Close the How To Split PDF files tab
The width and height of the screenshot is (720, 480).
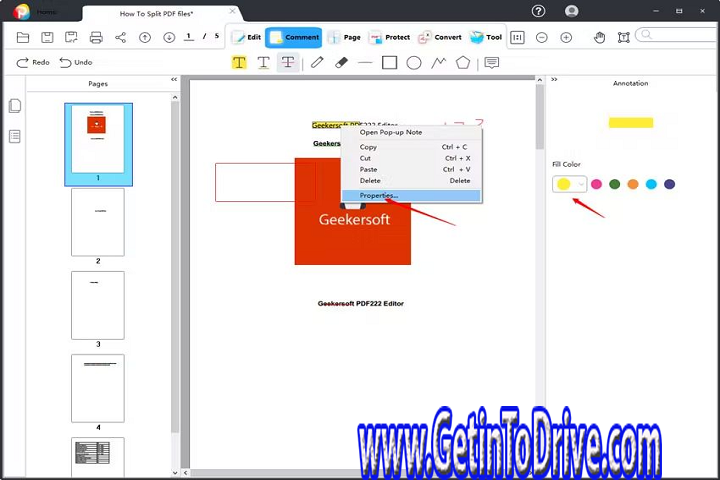(x=233, y=11)
